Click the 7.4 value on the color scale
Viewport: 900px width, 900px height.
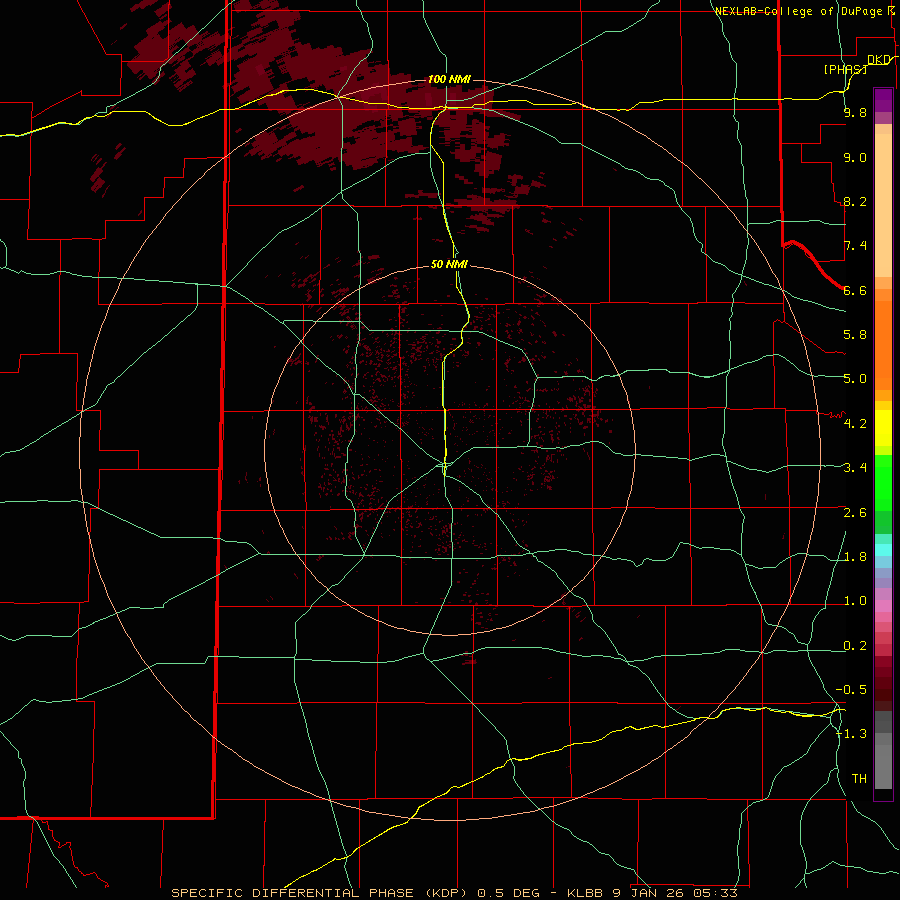pos(855,246)
